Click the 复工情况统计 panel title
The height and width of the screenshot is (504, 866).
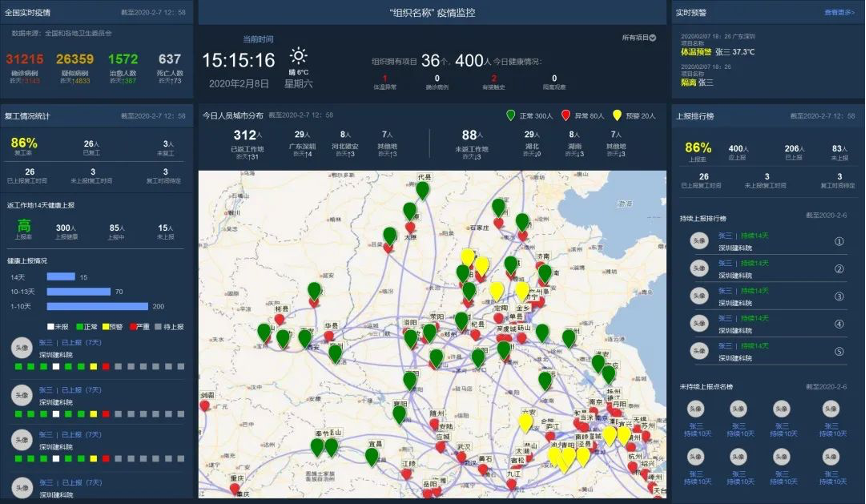(27, 116)
